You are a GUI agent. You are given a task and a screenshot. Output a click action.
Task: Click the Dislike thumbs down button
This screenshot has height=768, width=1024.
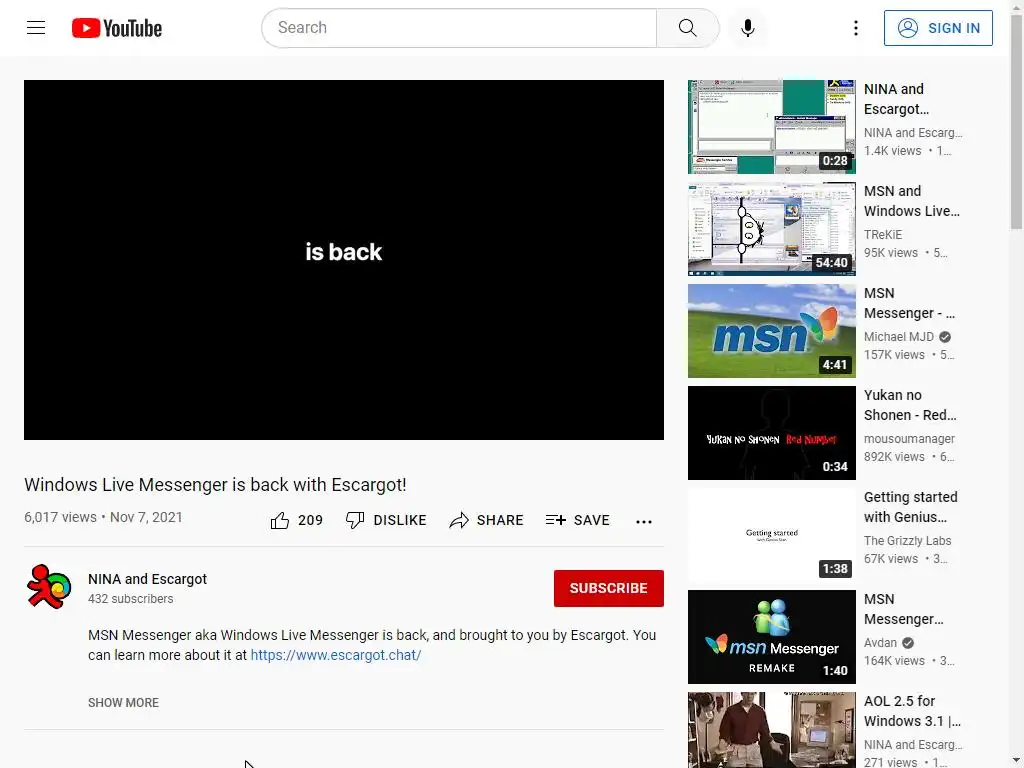386,520
